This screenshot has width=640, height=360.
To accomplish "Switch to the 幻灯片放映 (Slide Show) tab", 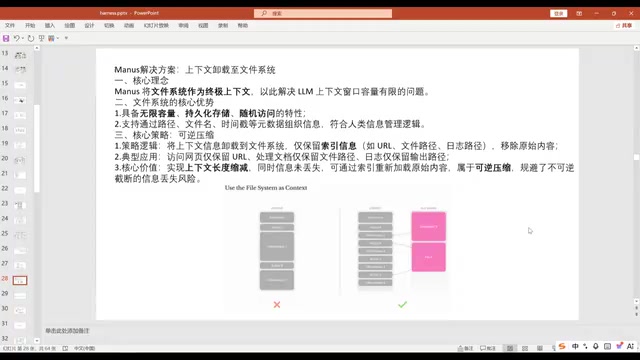I will coord(156,25).
